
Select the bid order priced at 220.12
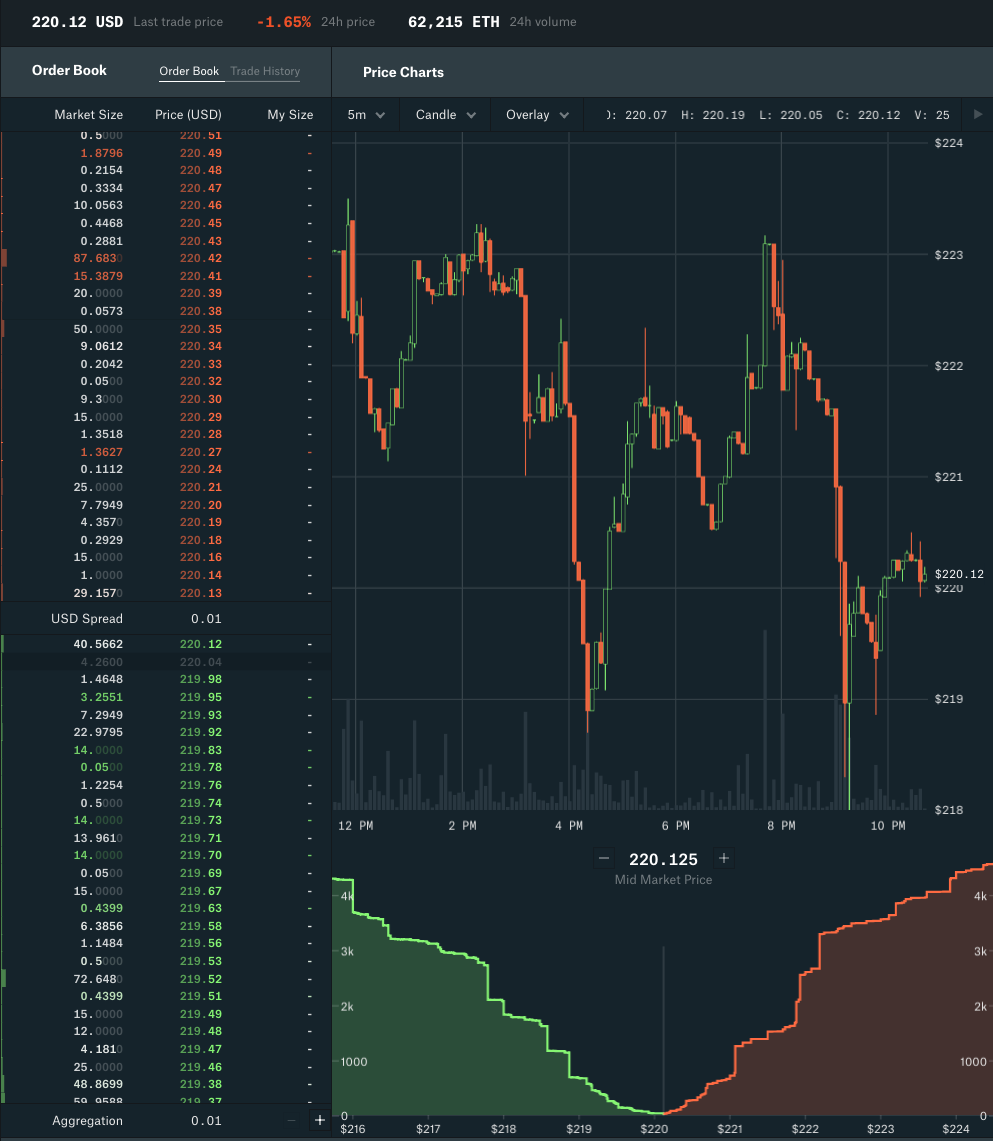pyautogui.click(x=164, y=644)
